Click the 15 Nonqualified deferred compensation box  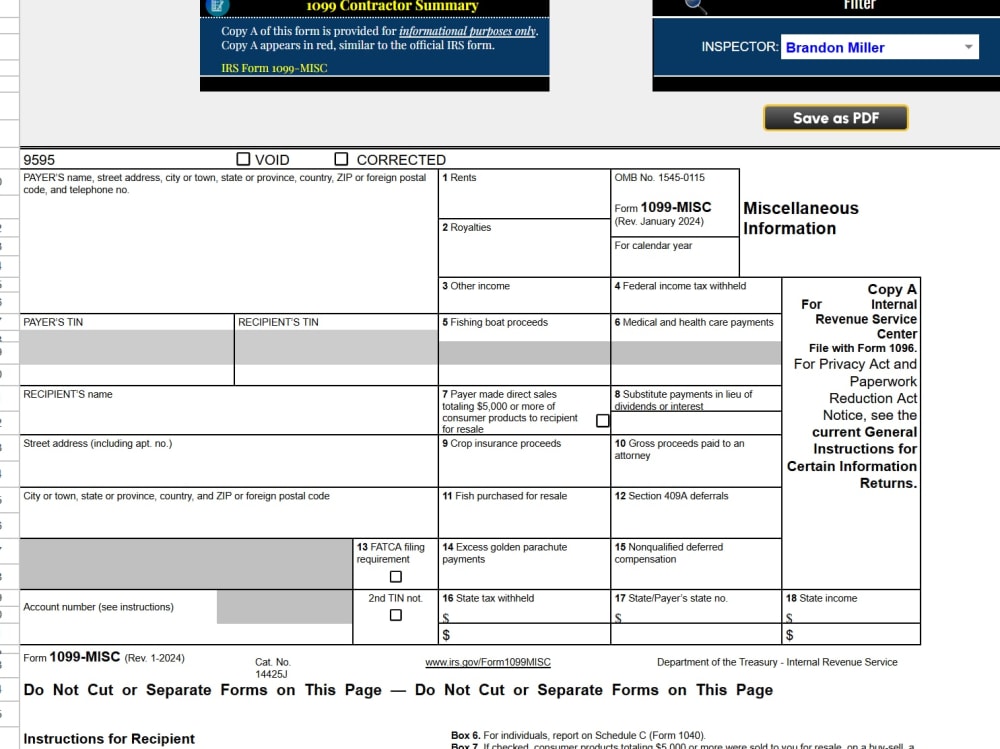click(x=696, y=564)
